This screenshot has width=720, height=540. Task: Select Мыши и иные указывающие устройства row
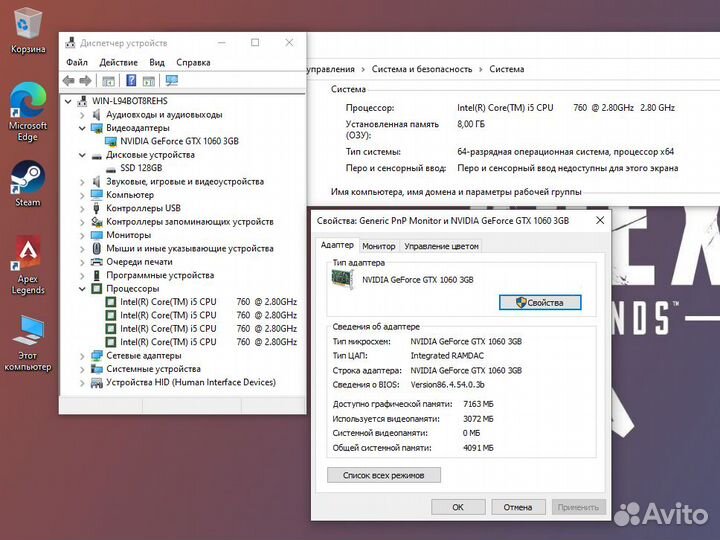click(182, 248)
